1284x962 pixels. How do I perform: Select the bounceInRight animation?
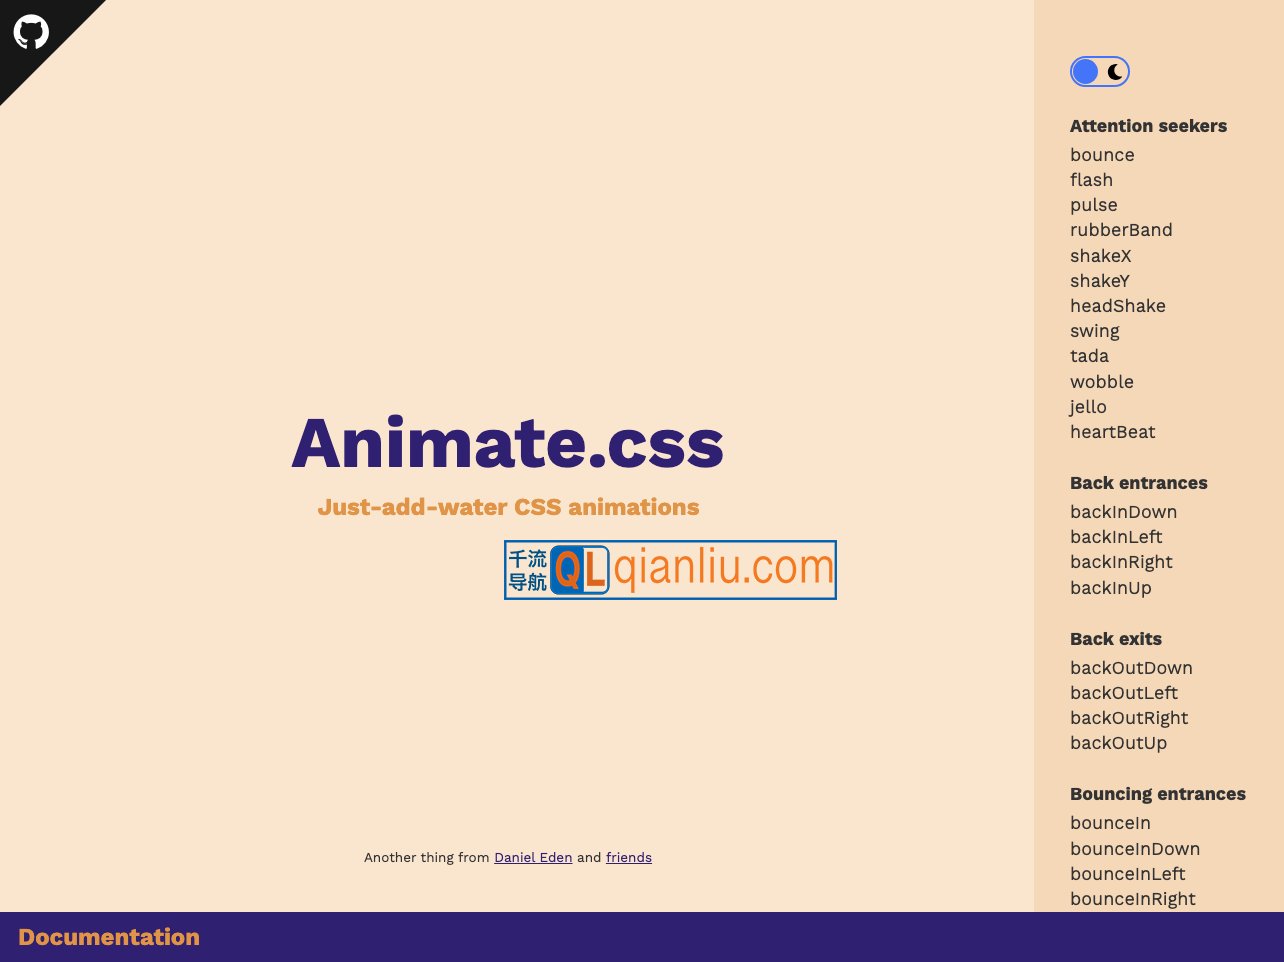coord(1133,899)
